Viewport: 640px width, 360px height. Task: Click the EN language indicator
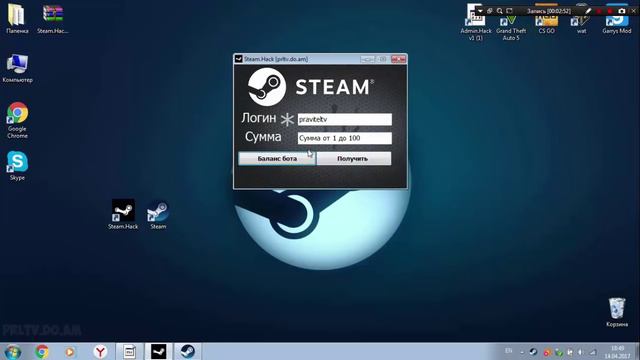click(509, 351)
